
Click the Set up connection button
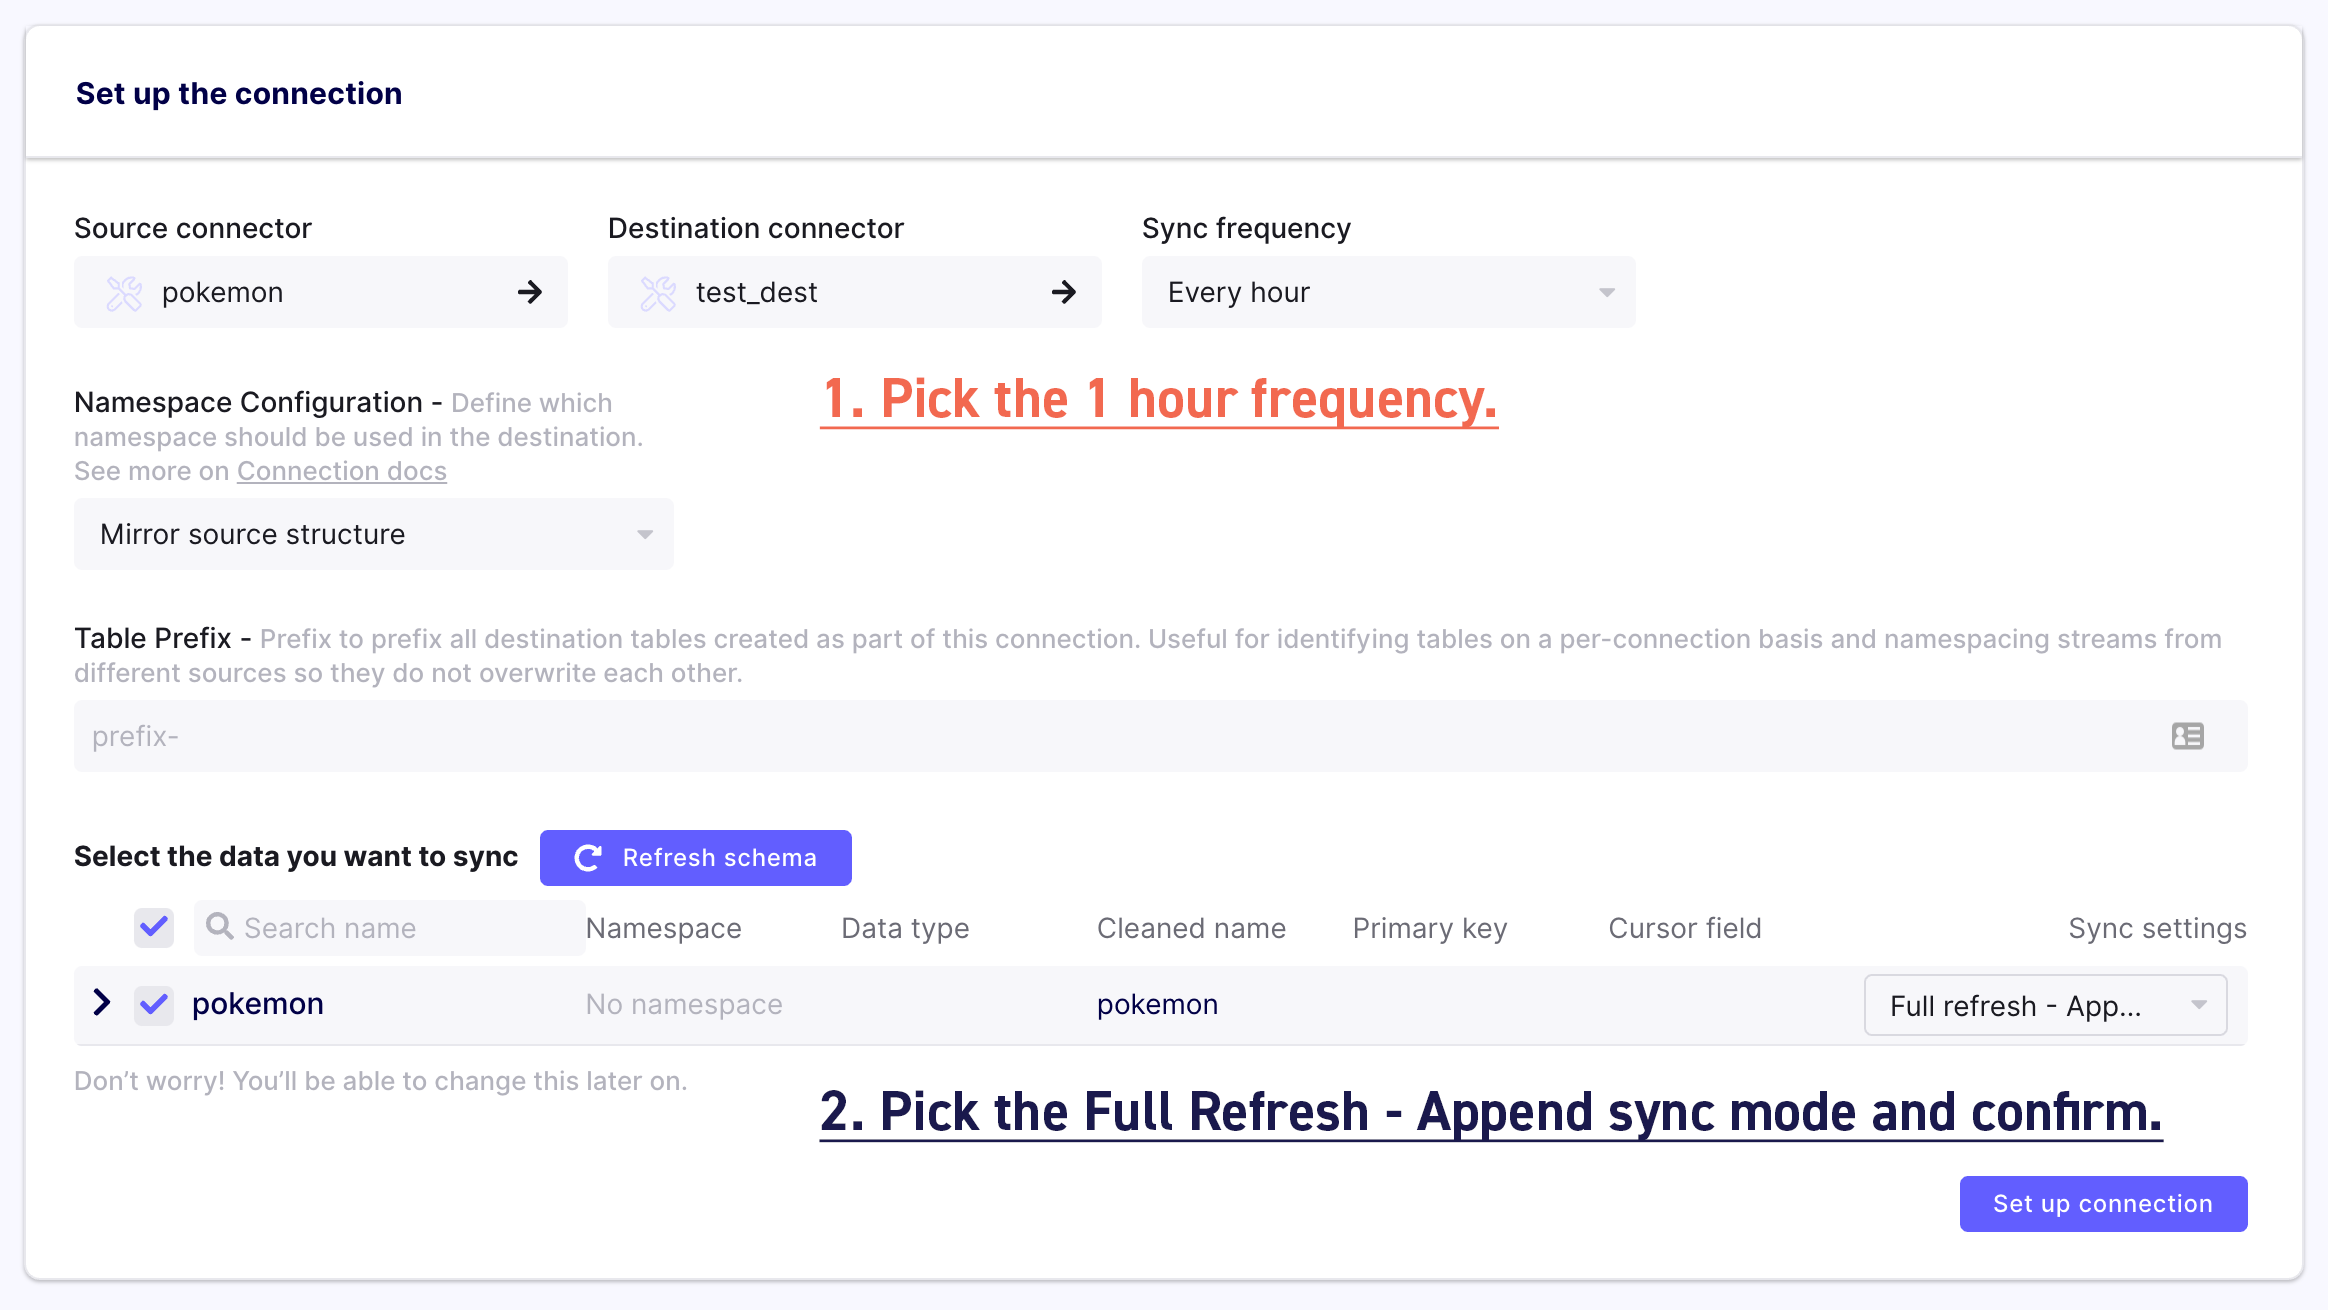(x=2103, y=1204)
